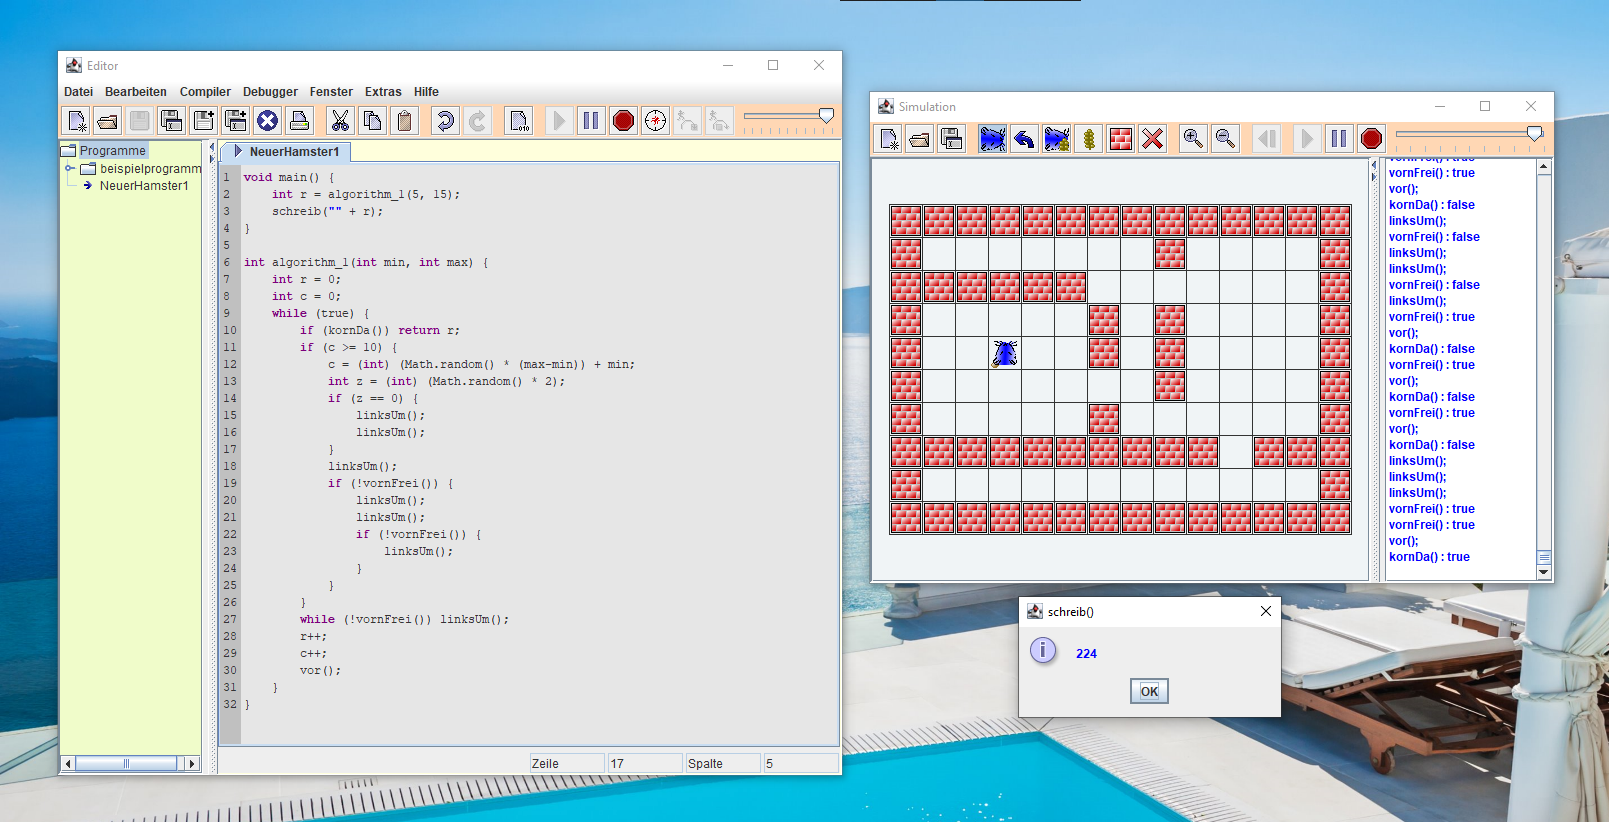
Task: Select NeuerHamster1 in the program tree
Action: click(x=143, y=186)
